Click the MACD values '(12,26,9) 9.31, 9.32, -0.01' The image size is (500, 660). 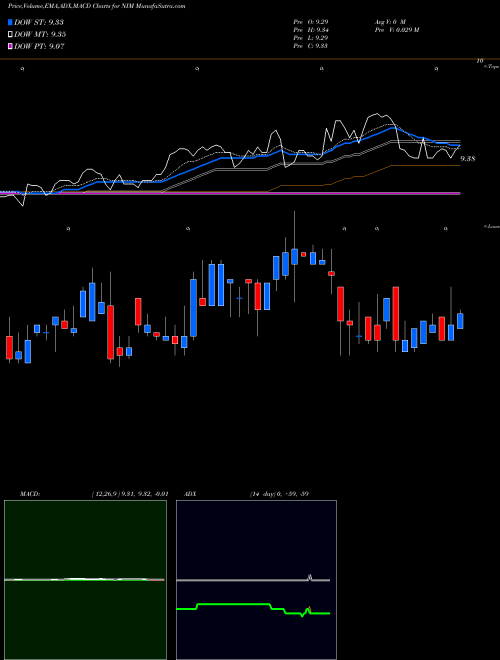tap(130, 493)
